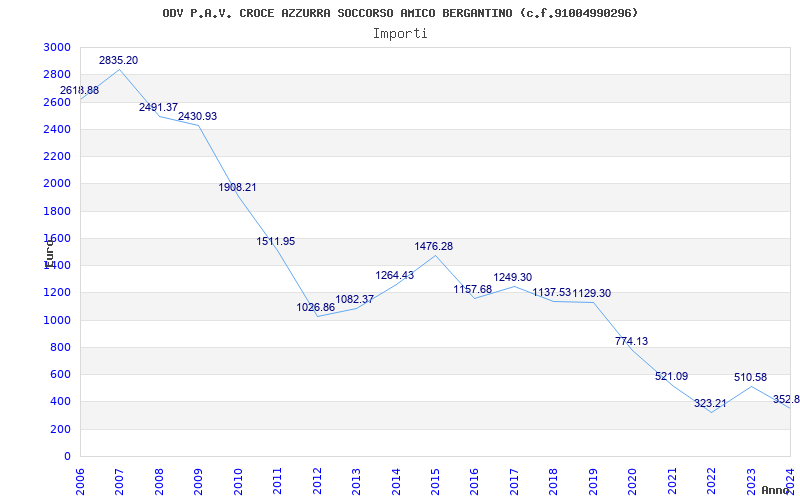800x500 pixels.
Task: Select year 2021 on the x-axis
Action: [672, 481]
